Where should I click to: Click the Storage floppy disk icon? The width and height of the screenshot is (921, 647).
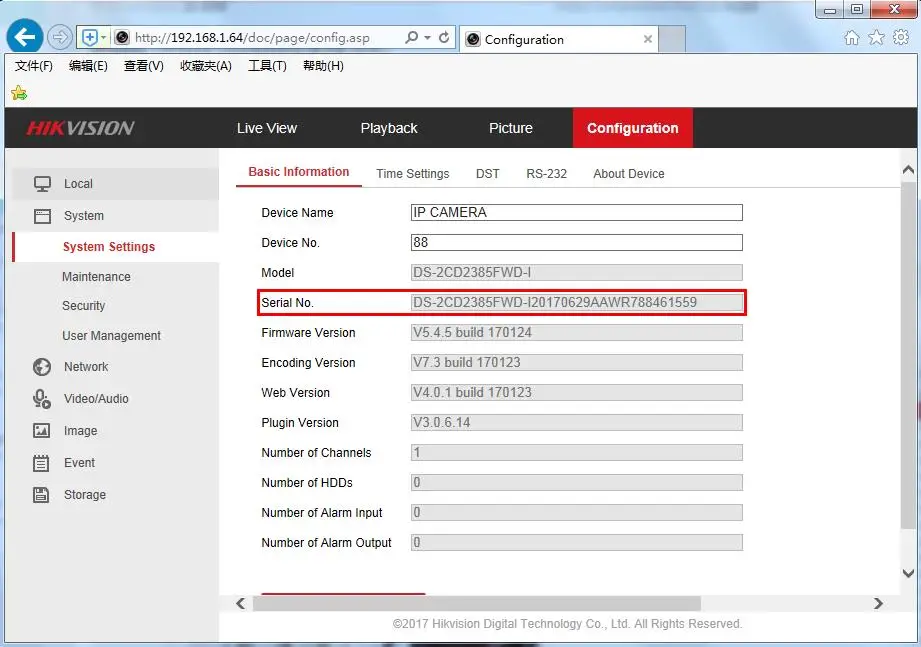coord(41,495)
